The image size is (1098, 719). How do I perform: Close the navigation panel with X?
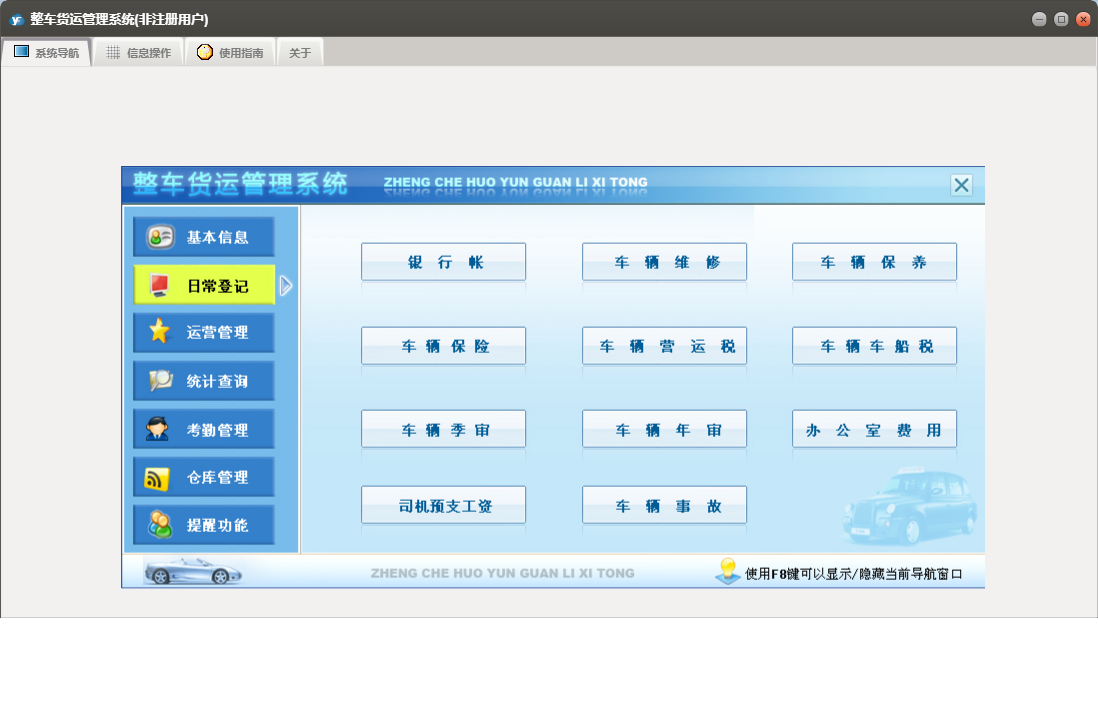tap(961, 185)
